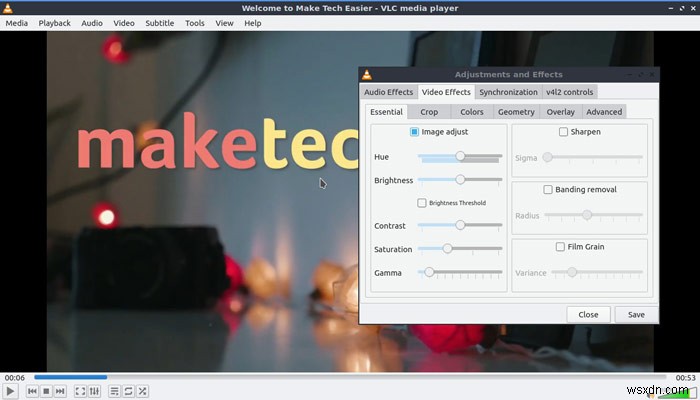Open the Playback menu
This screenshot has height=400, width=700.
54,23
